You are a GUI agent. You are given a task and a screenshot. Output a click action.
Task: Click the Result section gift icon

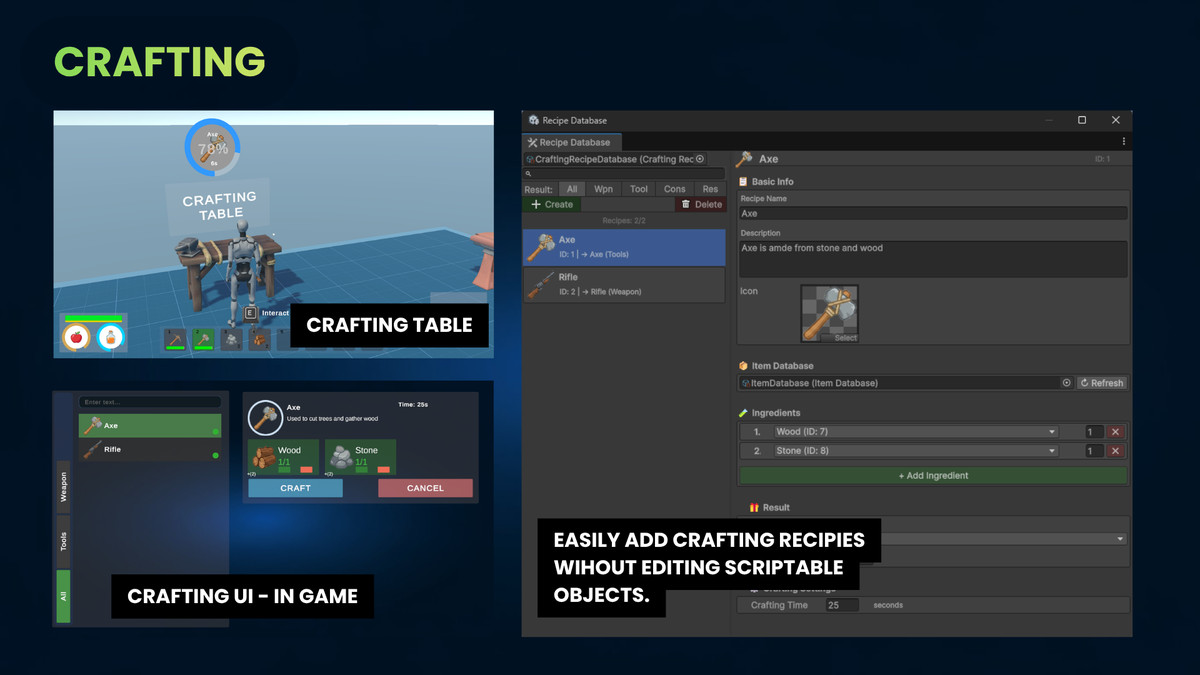point(755,508)
